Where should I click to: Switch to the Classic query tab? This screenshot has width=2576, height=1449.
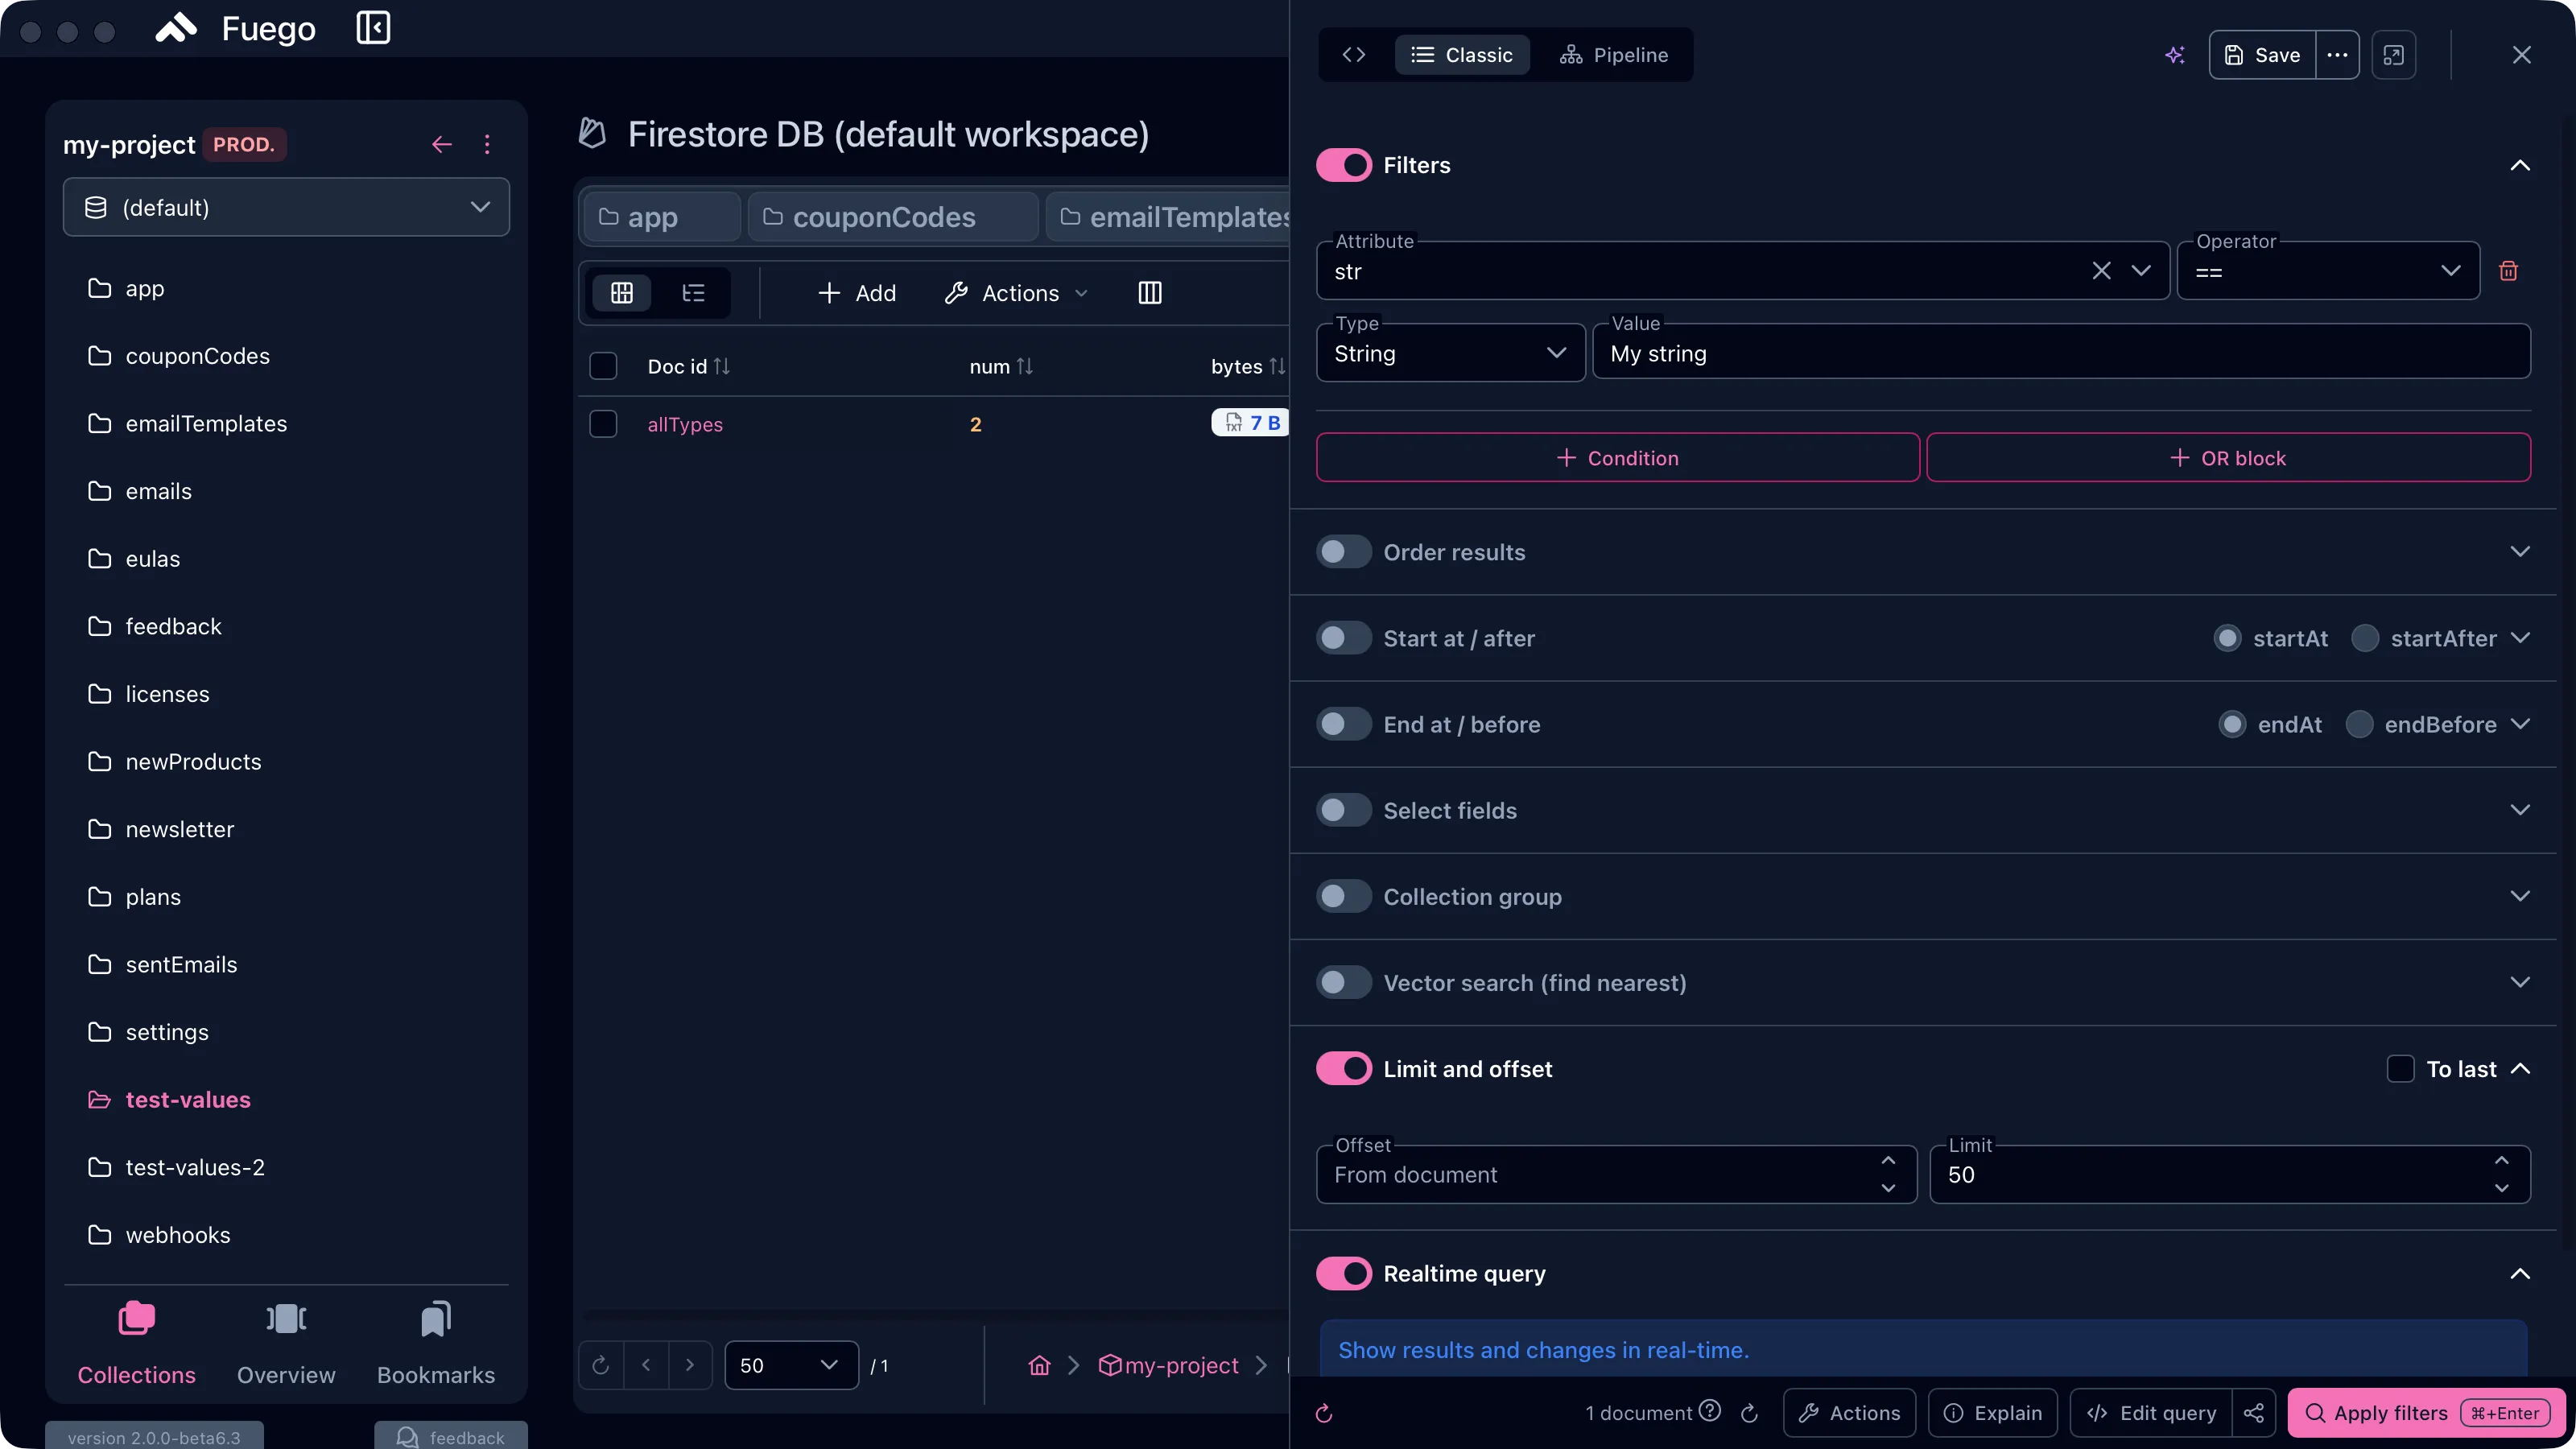1461,55
